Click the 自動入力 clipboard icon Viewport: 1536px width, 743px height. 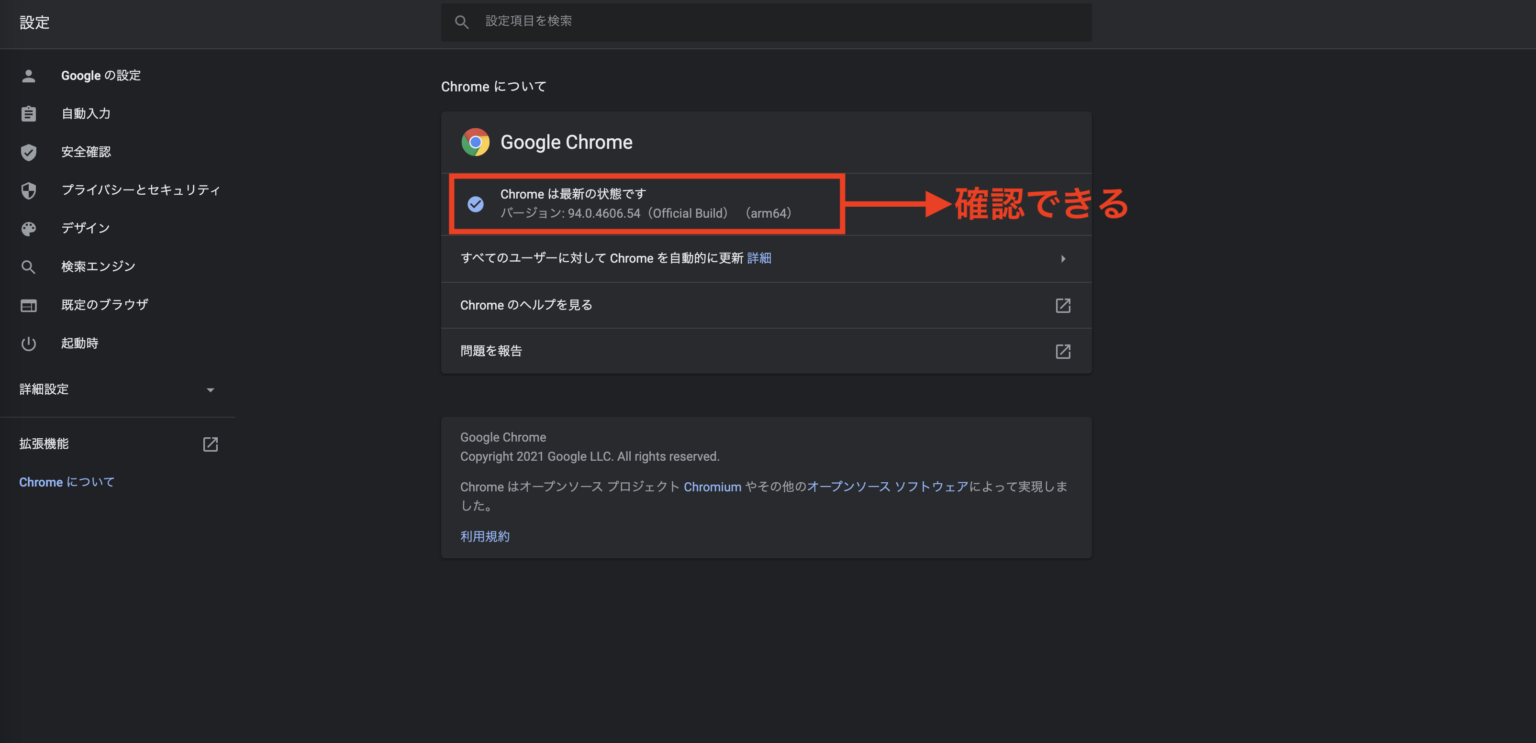pyautogui.click(x=28, y=113)
